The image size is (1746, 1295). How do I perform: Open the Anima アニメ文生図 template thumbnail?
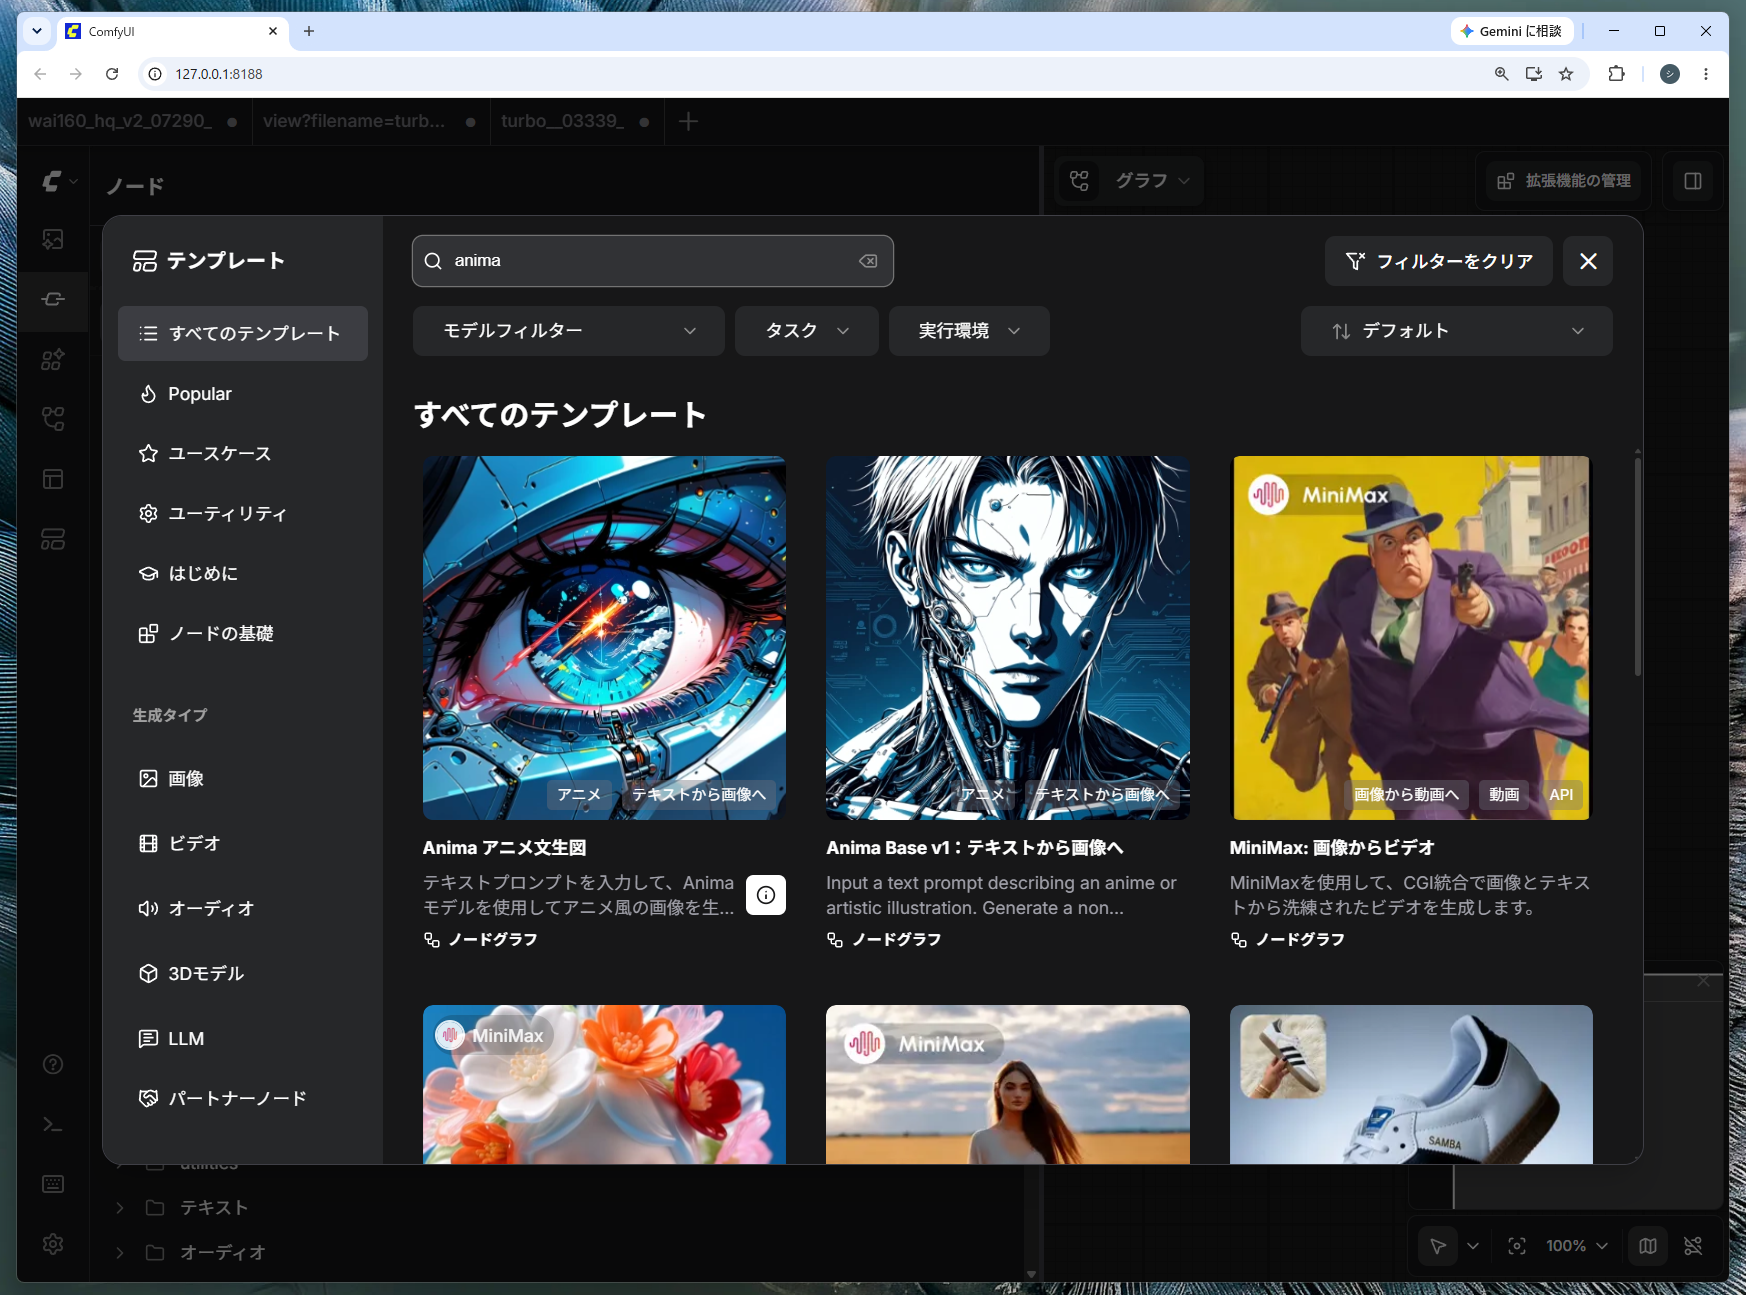pyautogui.click(x=604, y=638)
